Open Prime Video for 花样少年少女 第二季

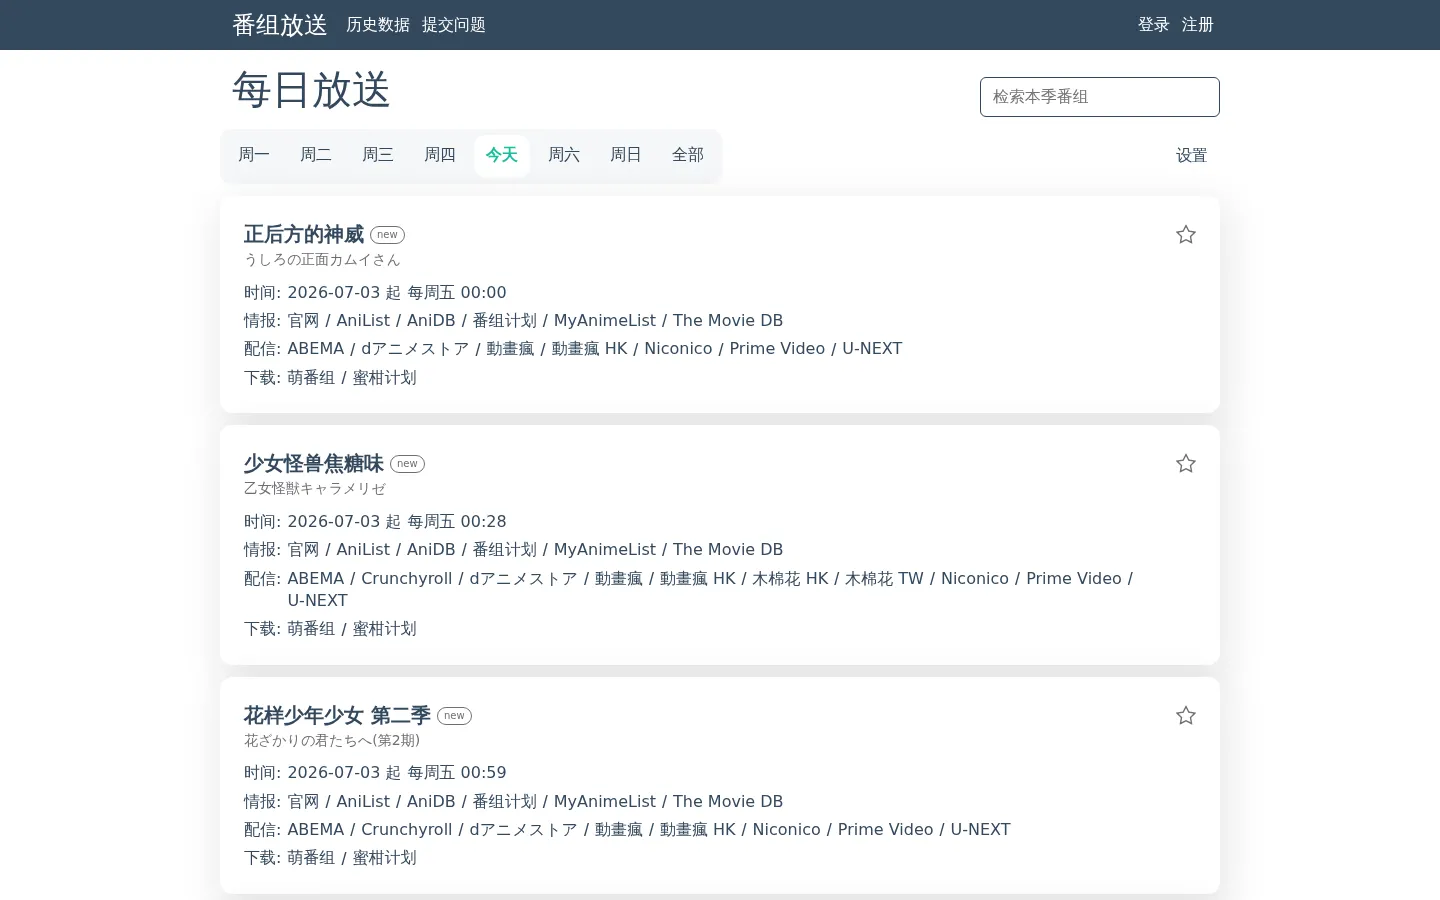(x=885, y=830)
